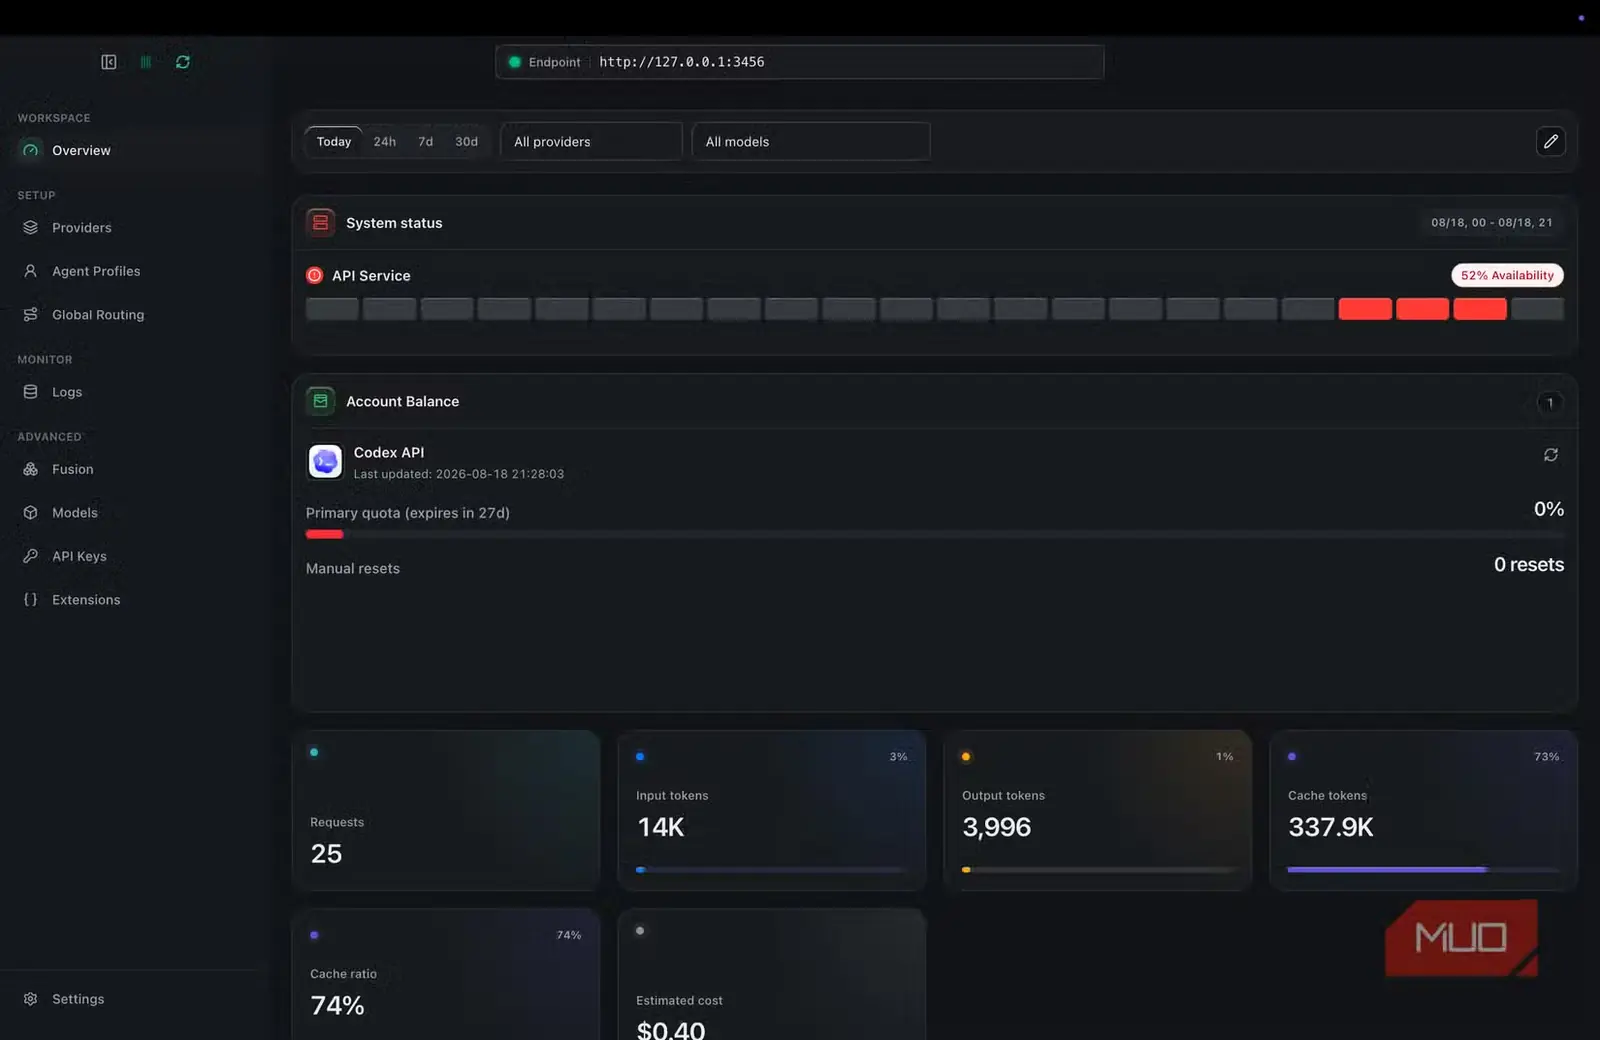
Task: Refresh the Codex API balance
Action: coord(1551,455)
